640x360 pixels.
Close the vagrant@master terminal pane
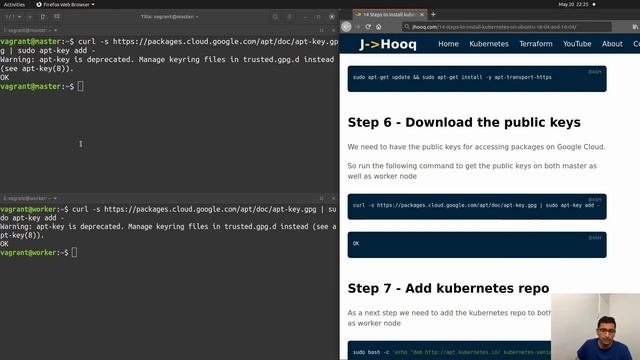coord(333,30)
